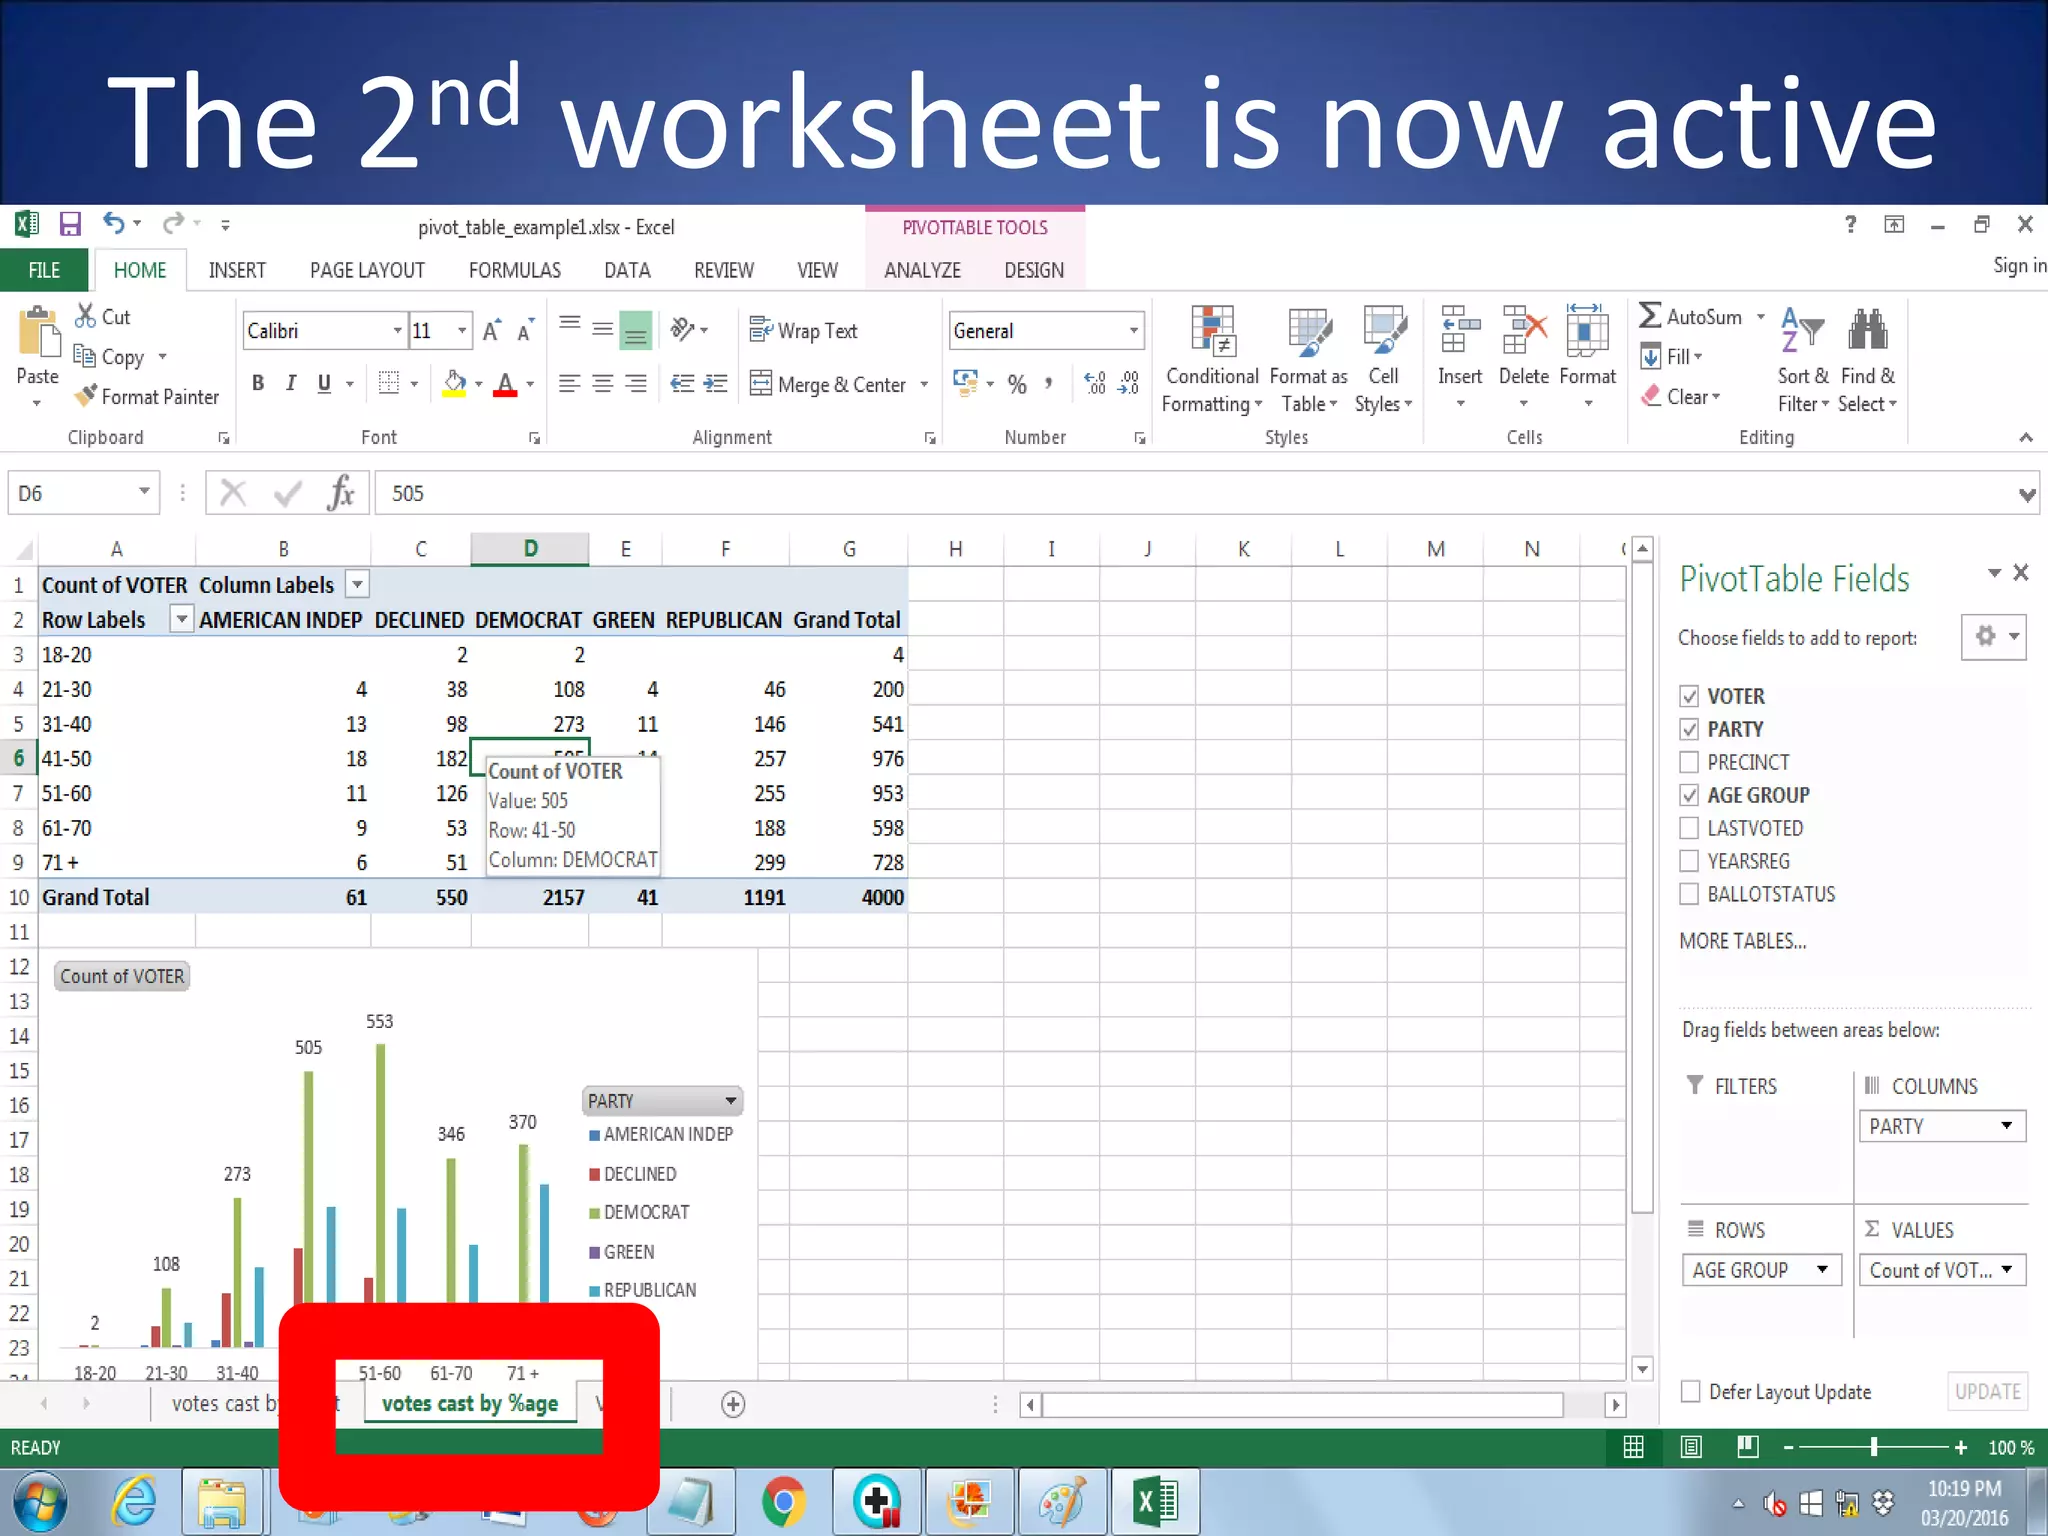Open the FILE tab
The height and width of the screenshot is (1536, 2048).
coord(44,270)
